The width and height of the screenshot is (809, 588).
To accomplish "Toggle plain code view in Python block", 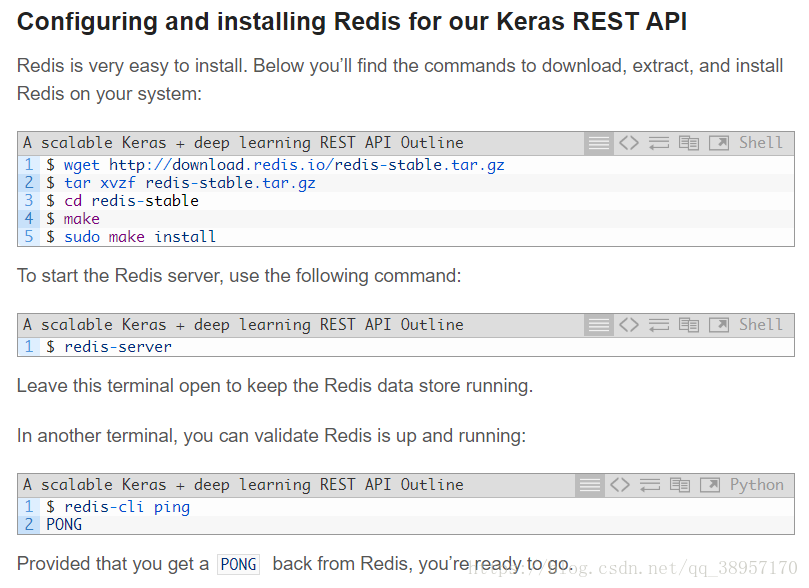I will 620,485.
